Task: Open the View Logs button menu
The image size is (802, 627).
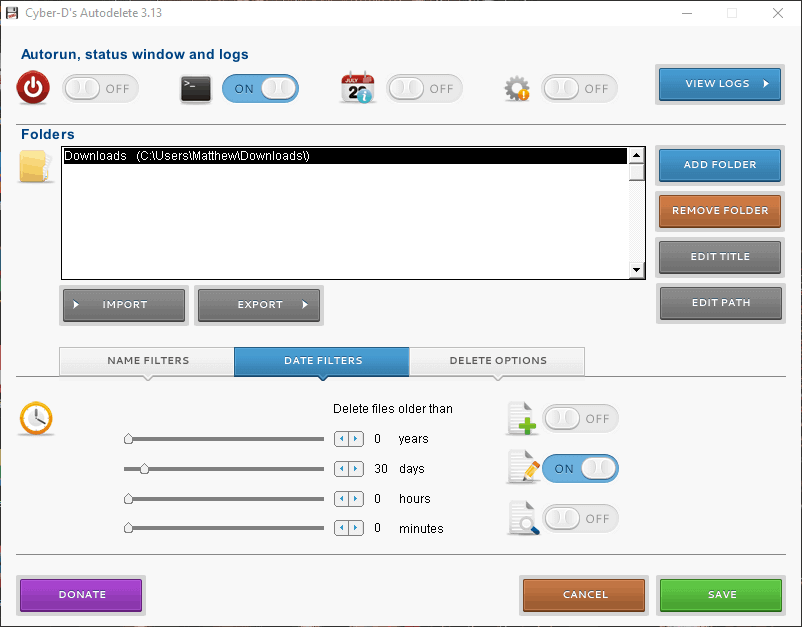Action: click(720, 84)
